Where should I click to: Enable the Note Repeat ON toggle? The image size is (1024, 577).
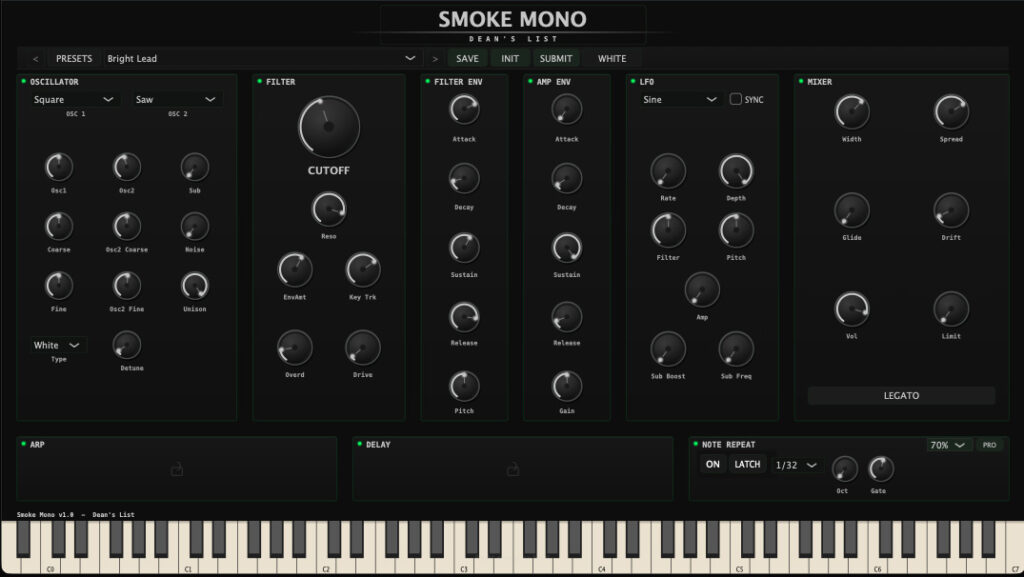tap(712, 464)
